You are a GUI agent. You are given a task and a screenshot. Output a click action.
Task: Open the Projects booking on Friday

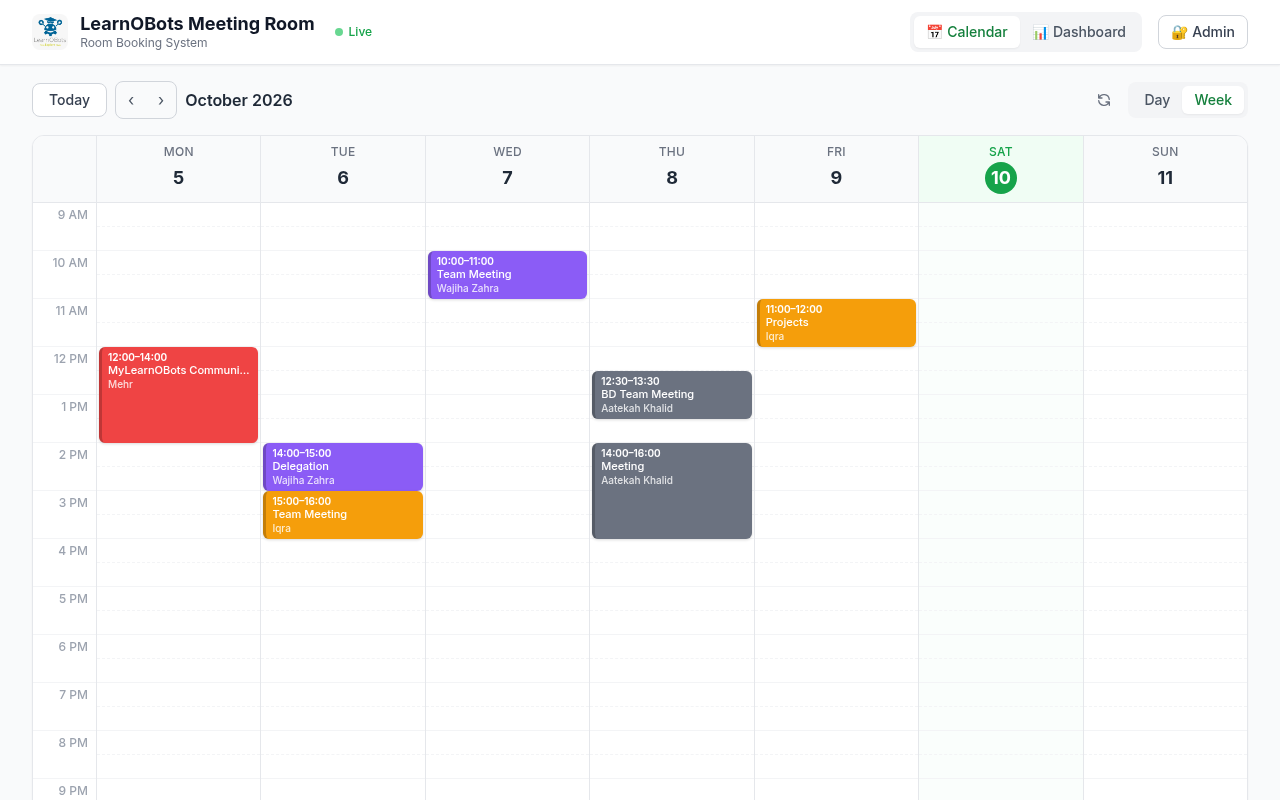(836, 323)
